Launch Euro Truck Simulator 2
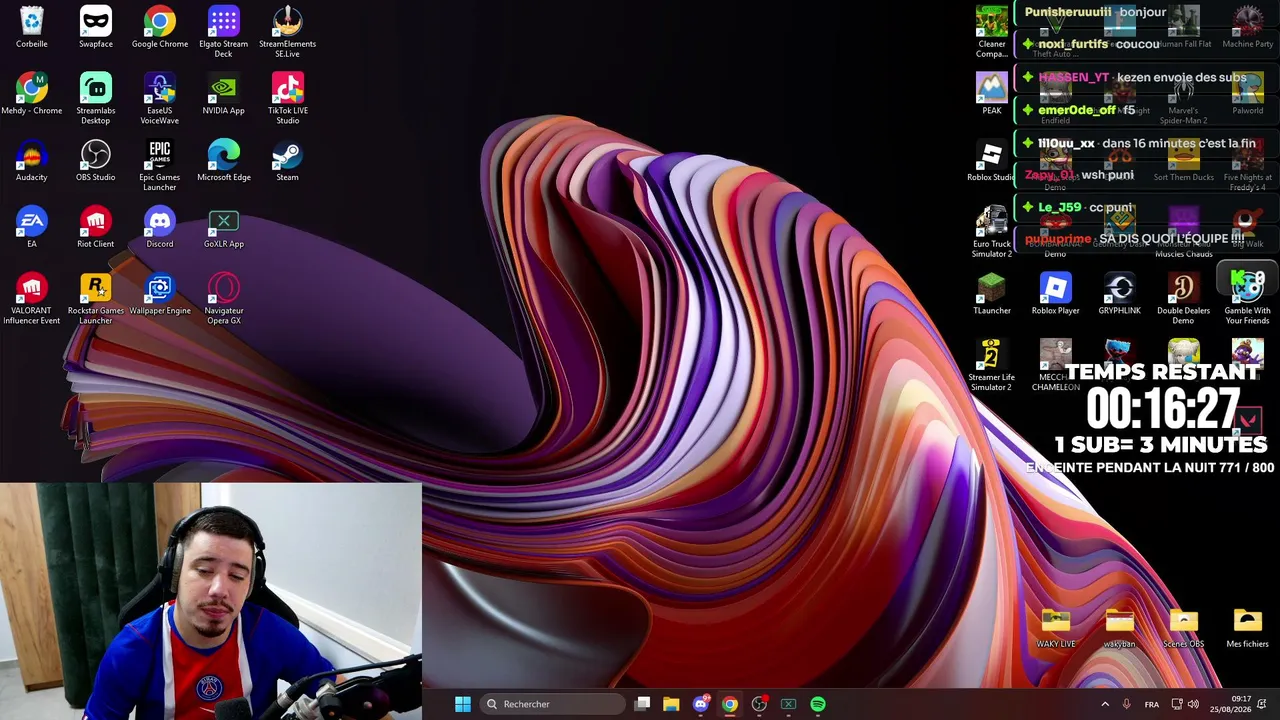 coord(992,231)
